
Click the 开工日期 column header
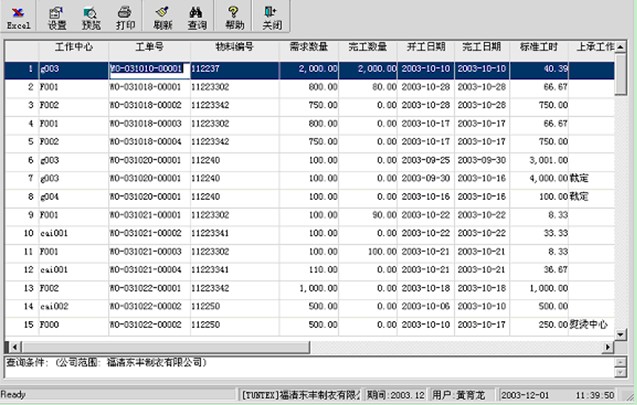click(x=429, y=47)
